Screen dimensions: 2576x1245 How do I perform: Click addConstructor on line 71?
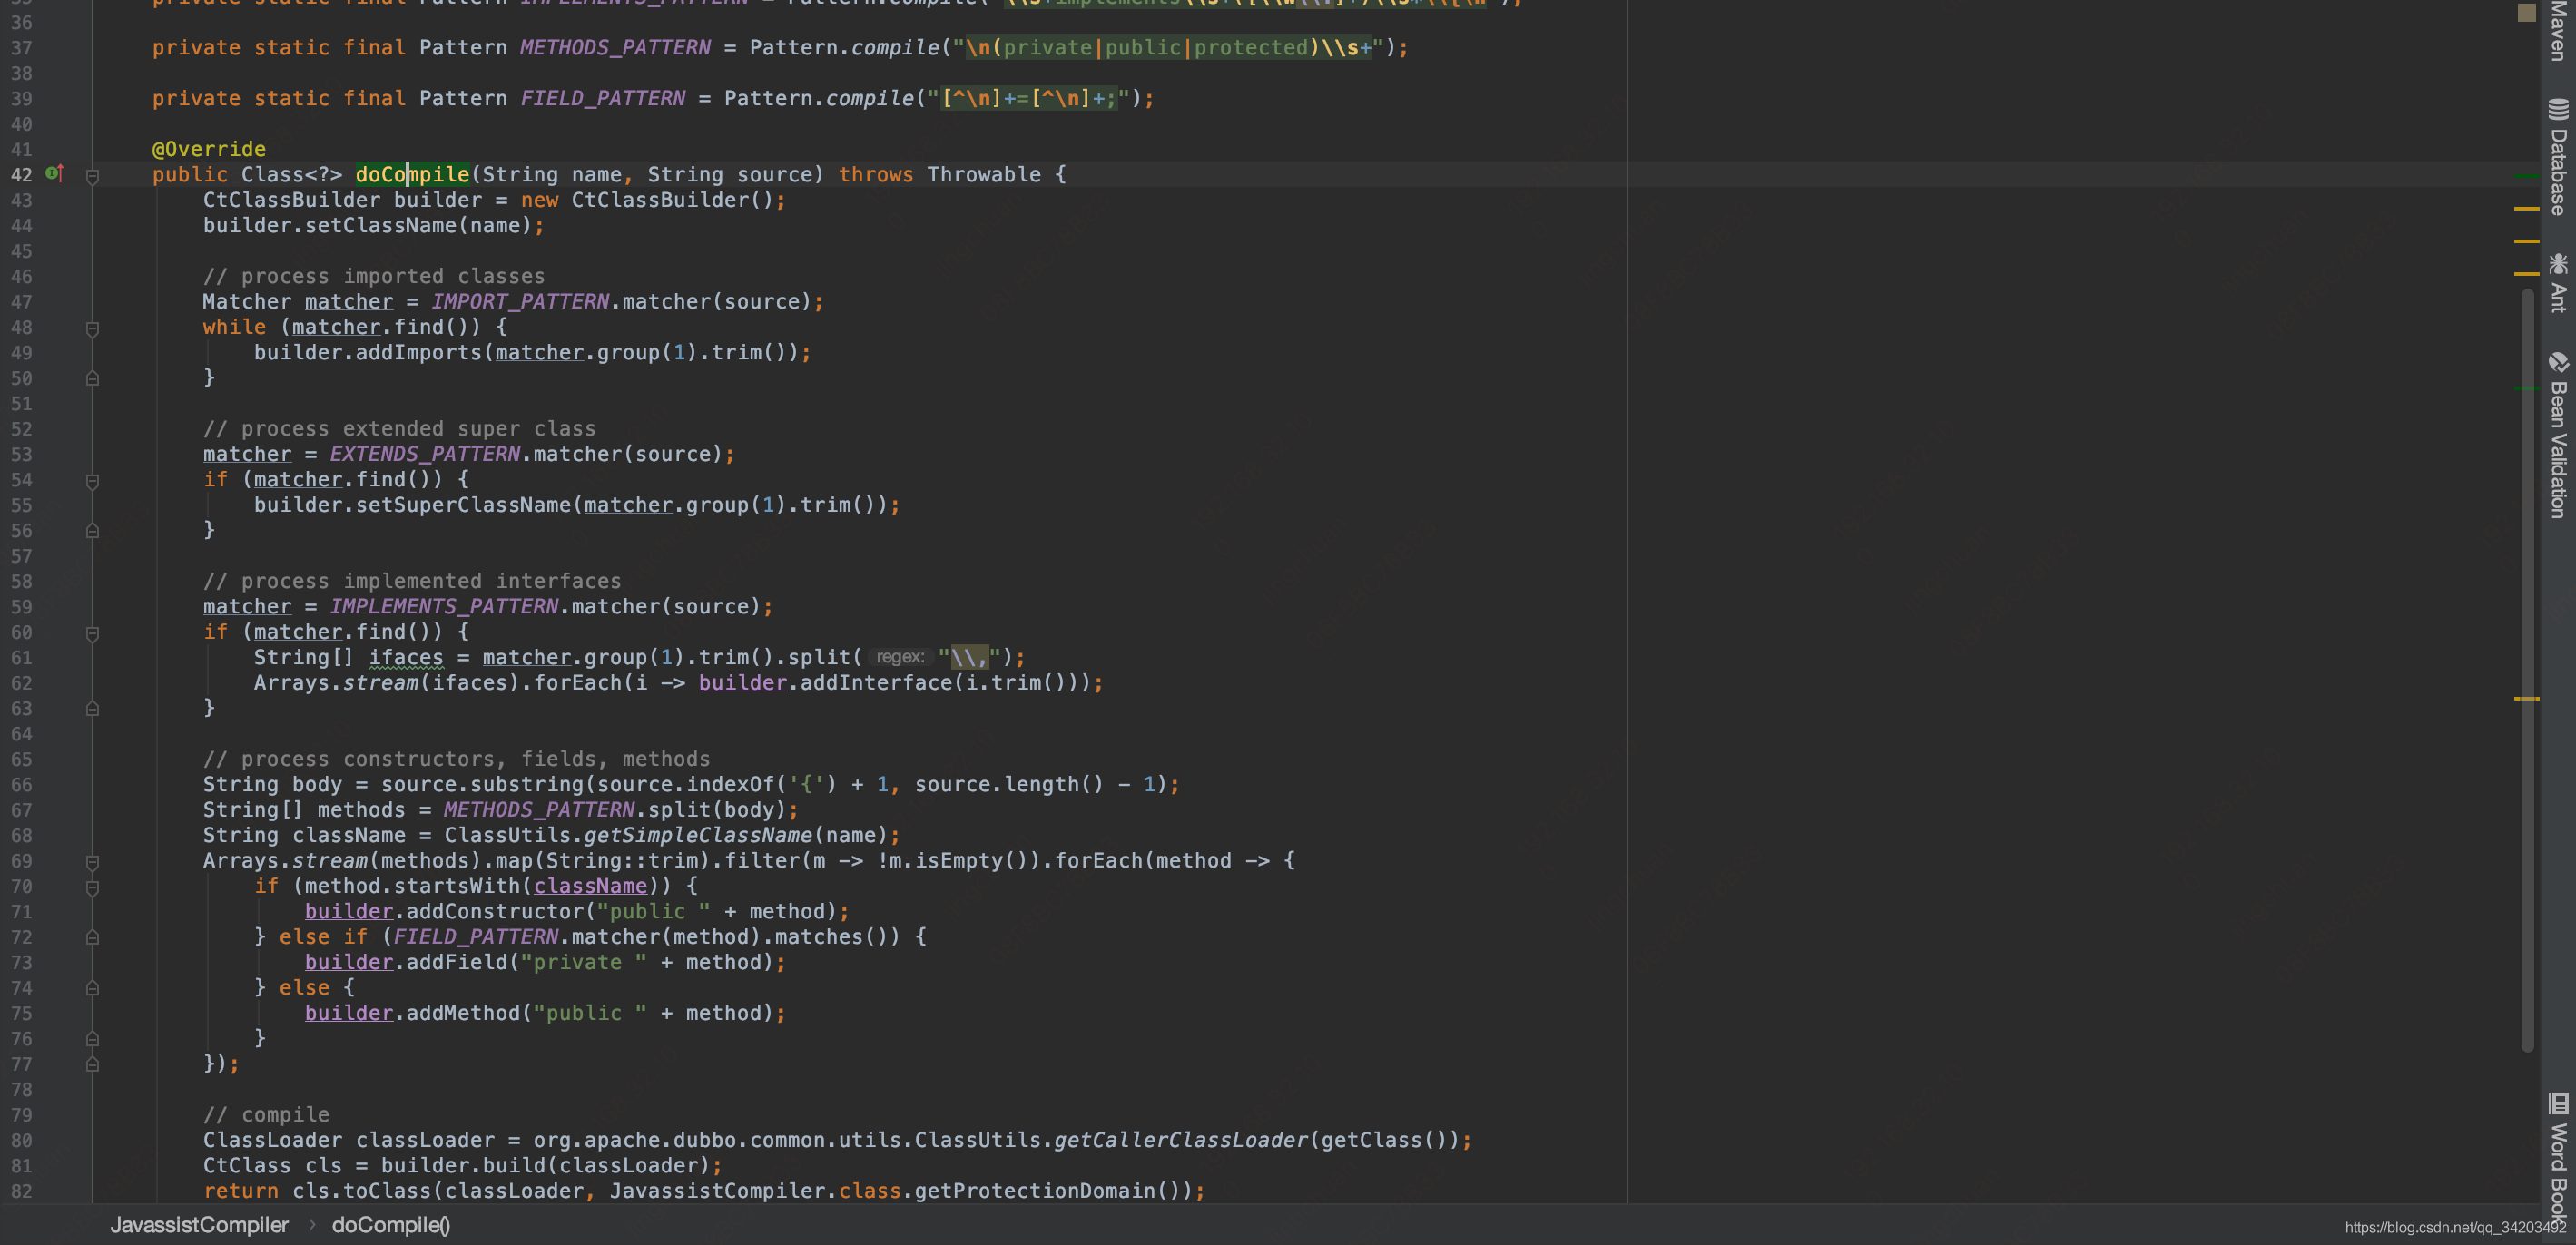495,911
